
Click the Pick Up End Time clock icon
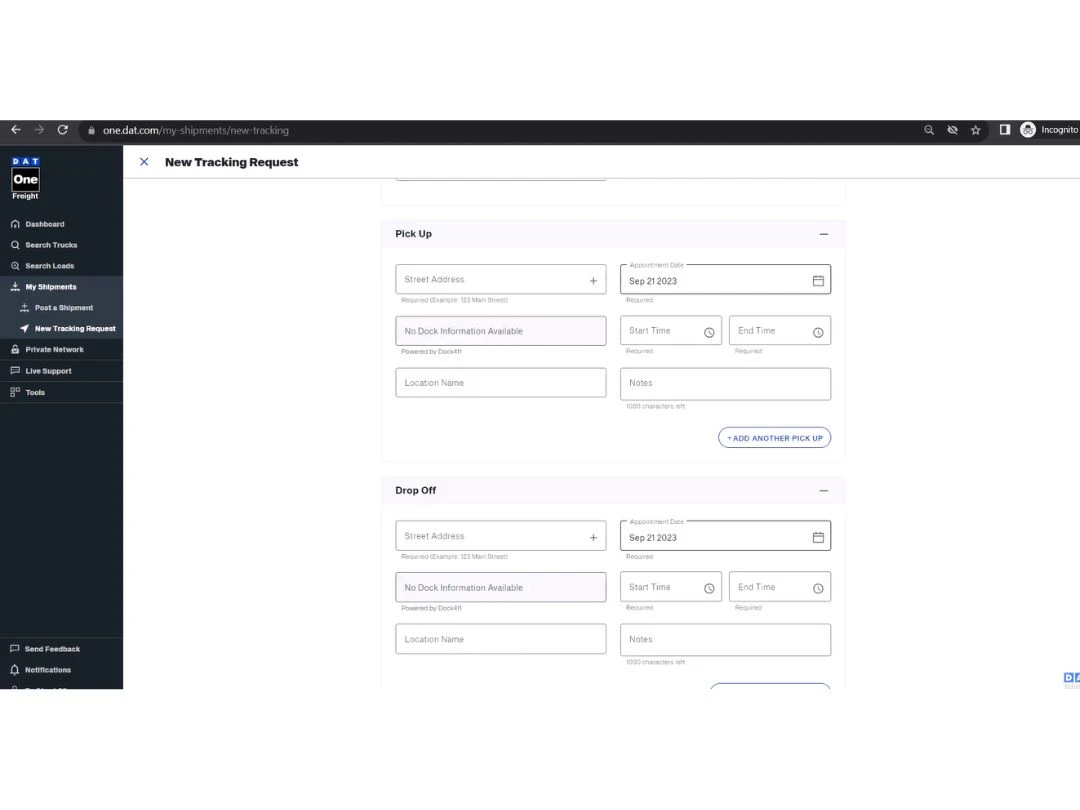pyautogui.click(x=817, y=332)
